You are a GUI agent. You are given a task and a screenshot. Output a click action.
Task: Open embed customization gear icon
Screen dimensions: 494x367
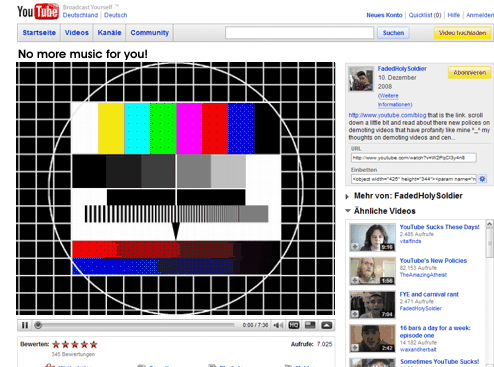482,179
